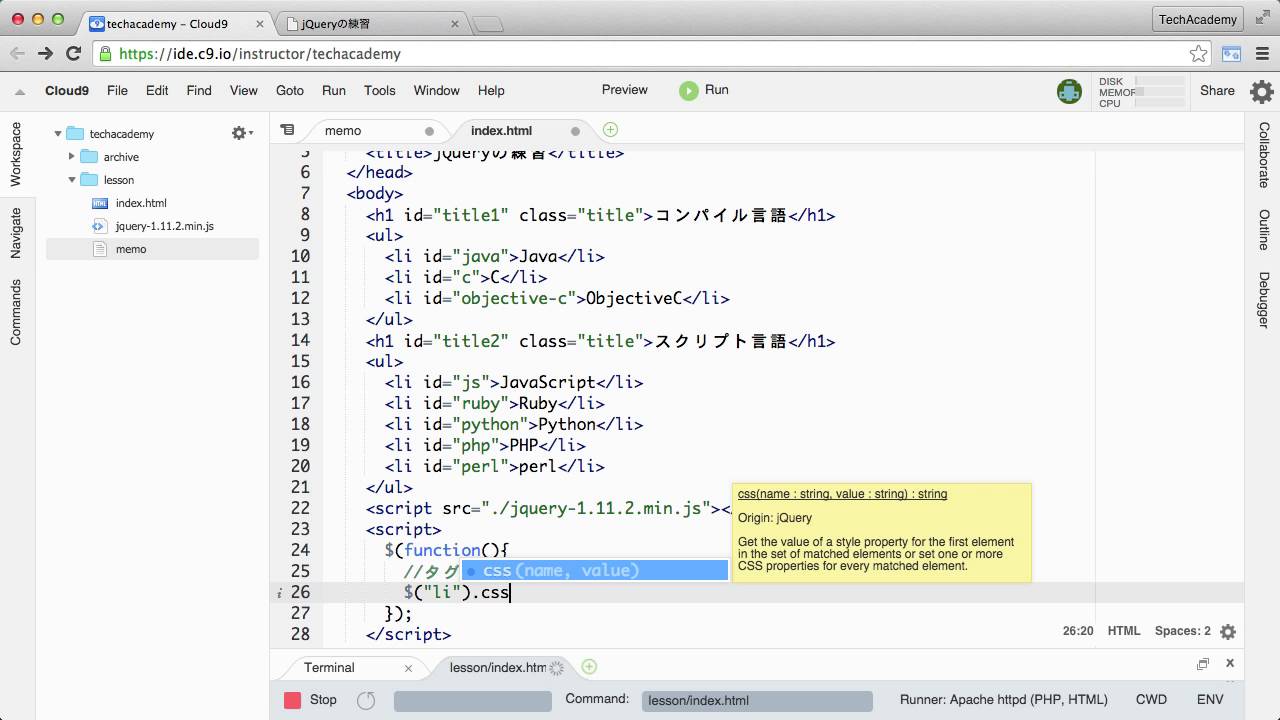Open the Commands side panel
The height and width of the screenshot is (720, 1280).
16,313
